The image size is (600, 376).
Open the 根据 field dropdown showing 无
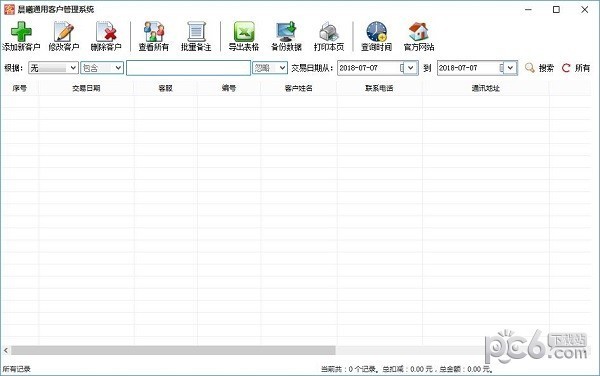tap(53, 68)
